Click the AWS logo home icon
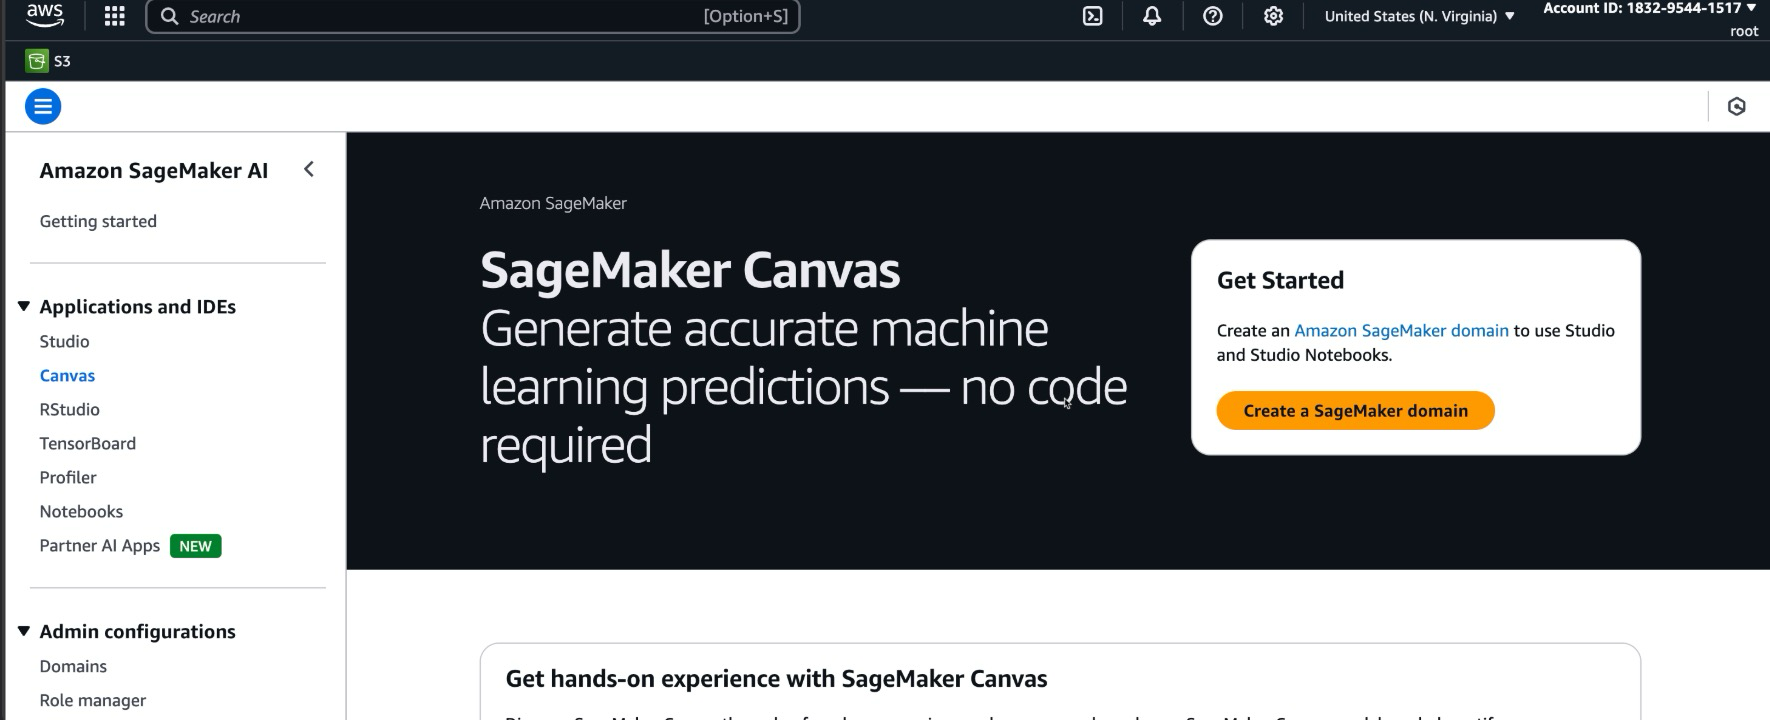 pyautogui.click(x=45, y=14)
